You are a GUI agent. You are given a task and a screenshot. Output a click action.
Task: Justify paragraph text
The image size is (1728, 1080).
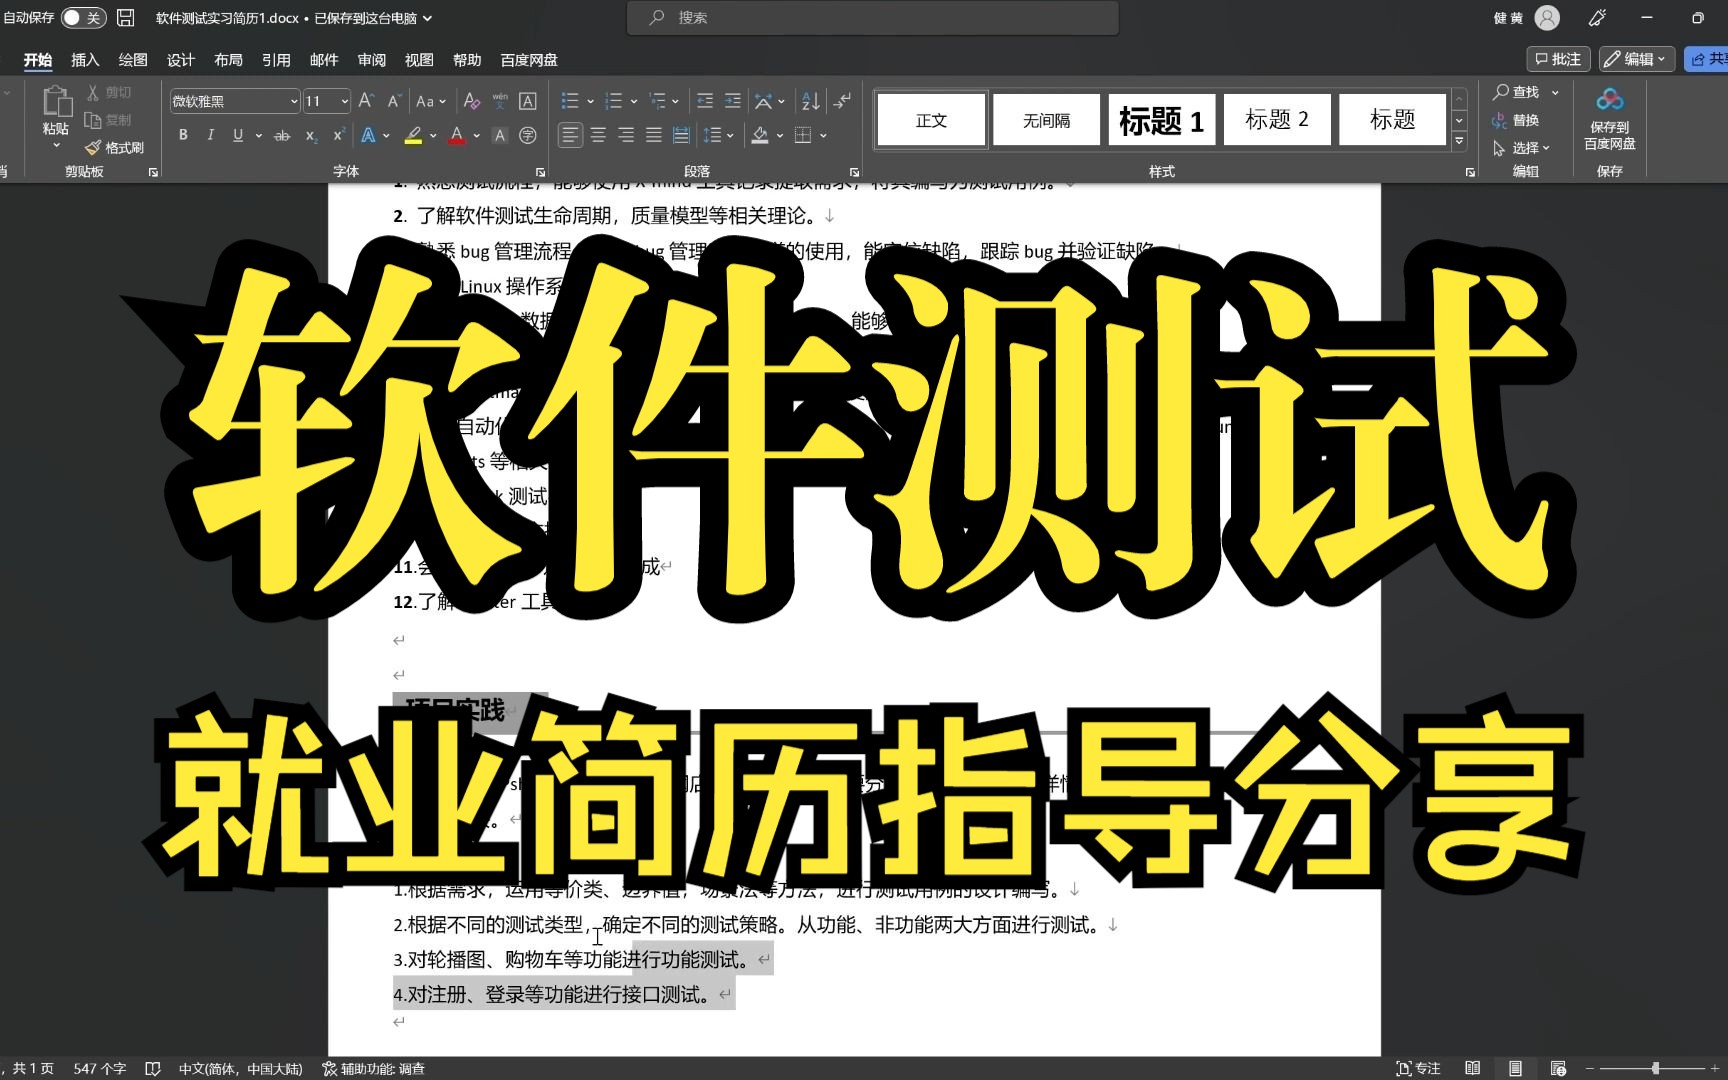tap(654, 135)
